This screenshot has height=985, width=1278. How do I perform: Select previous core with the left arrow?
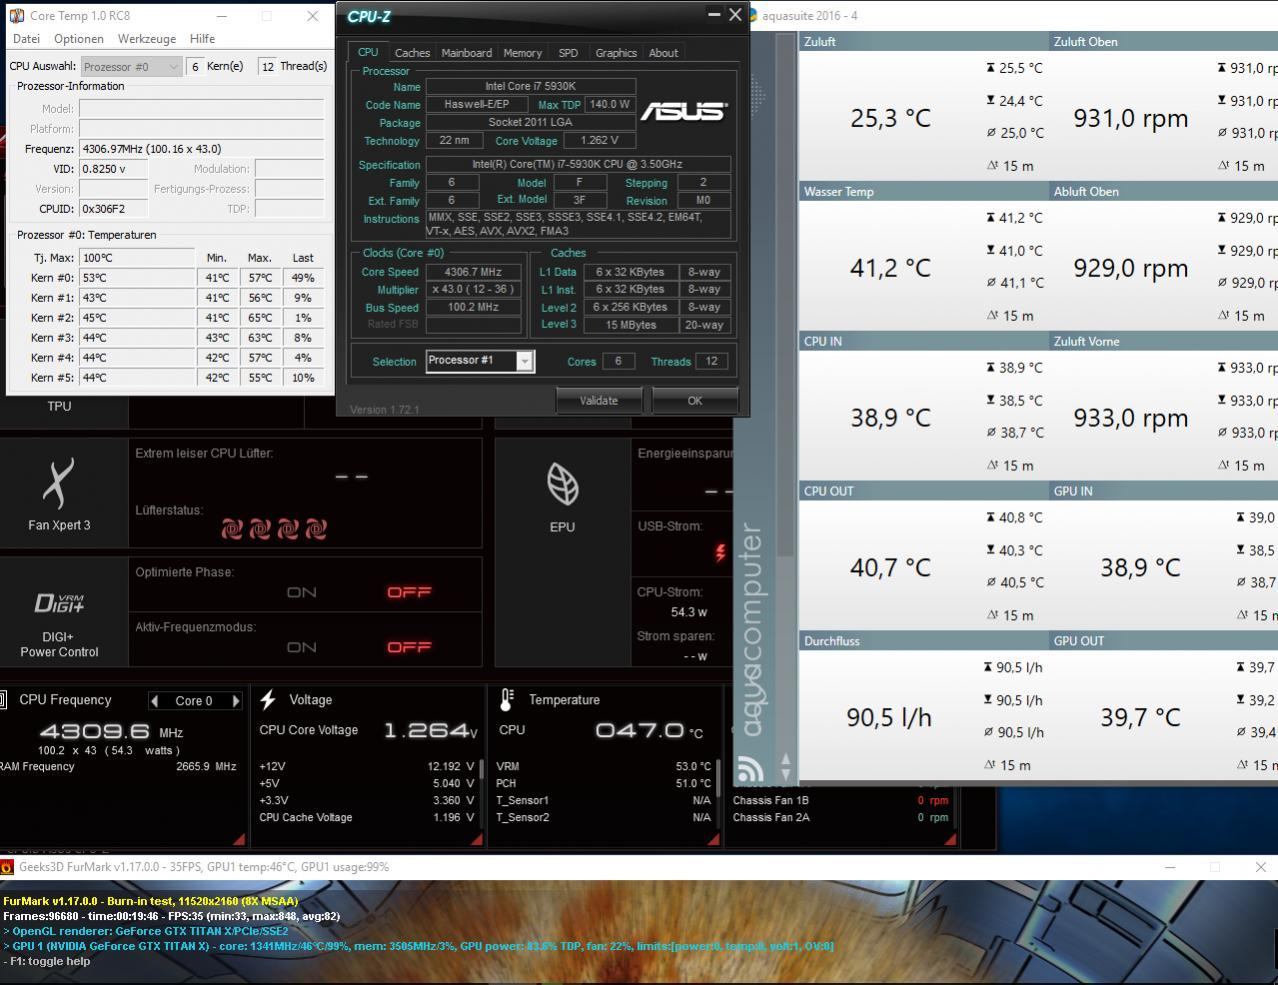click(x=154, y=701)
